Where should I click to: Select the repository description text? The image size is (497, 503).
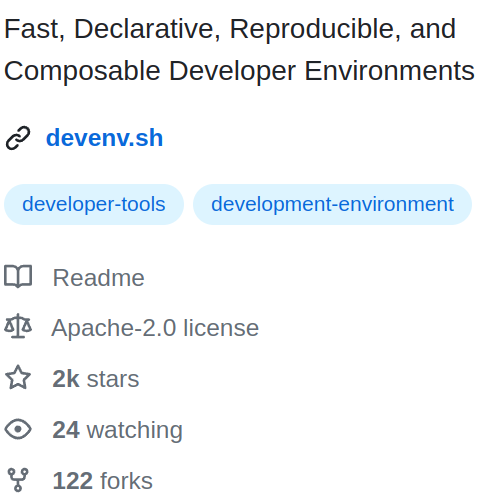[239, 50]
